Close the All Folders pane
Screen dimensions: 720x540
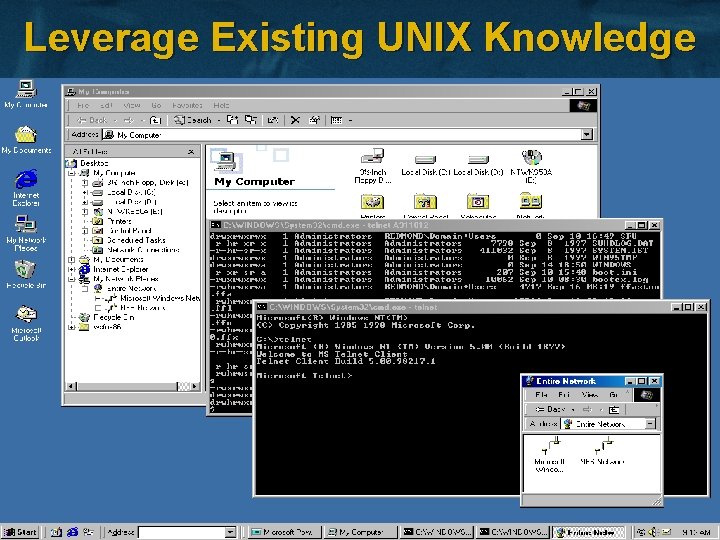pyautogui.click(x=191, y=152)
